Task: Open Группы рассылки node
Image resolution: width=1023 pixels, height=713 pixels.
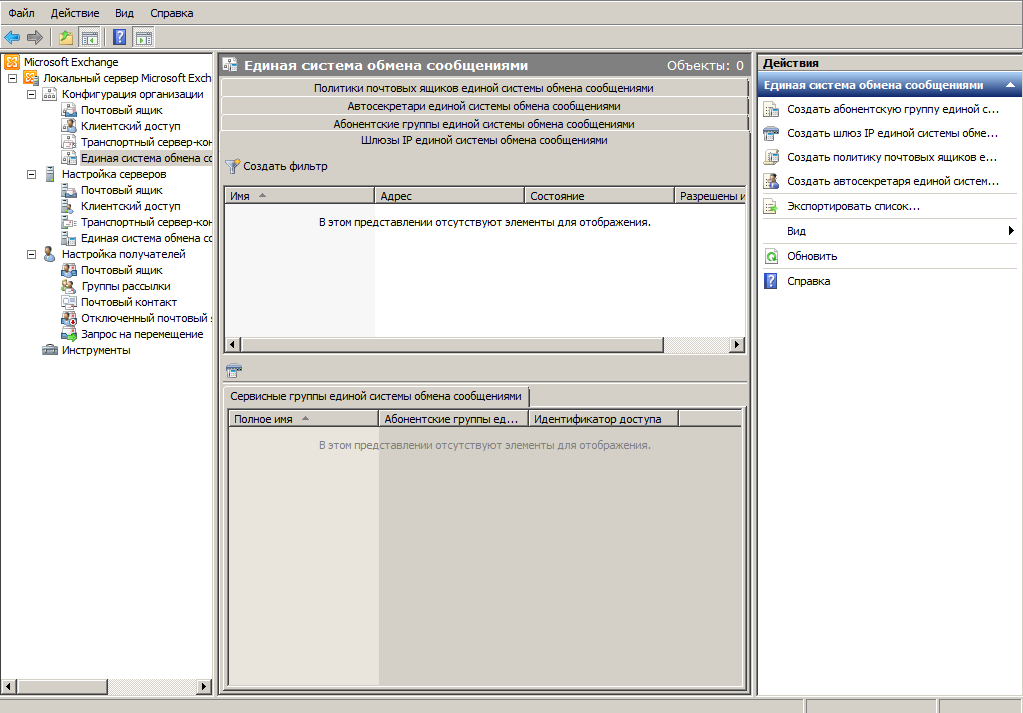Action: pos(126,286)
